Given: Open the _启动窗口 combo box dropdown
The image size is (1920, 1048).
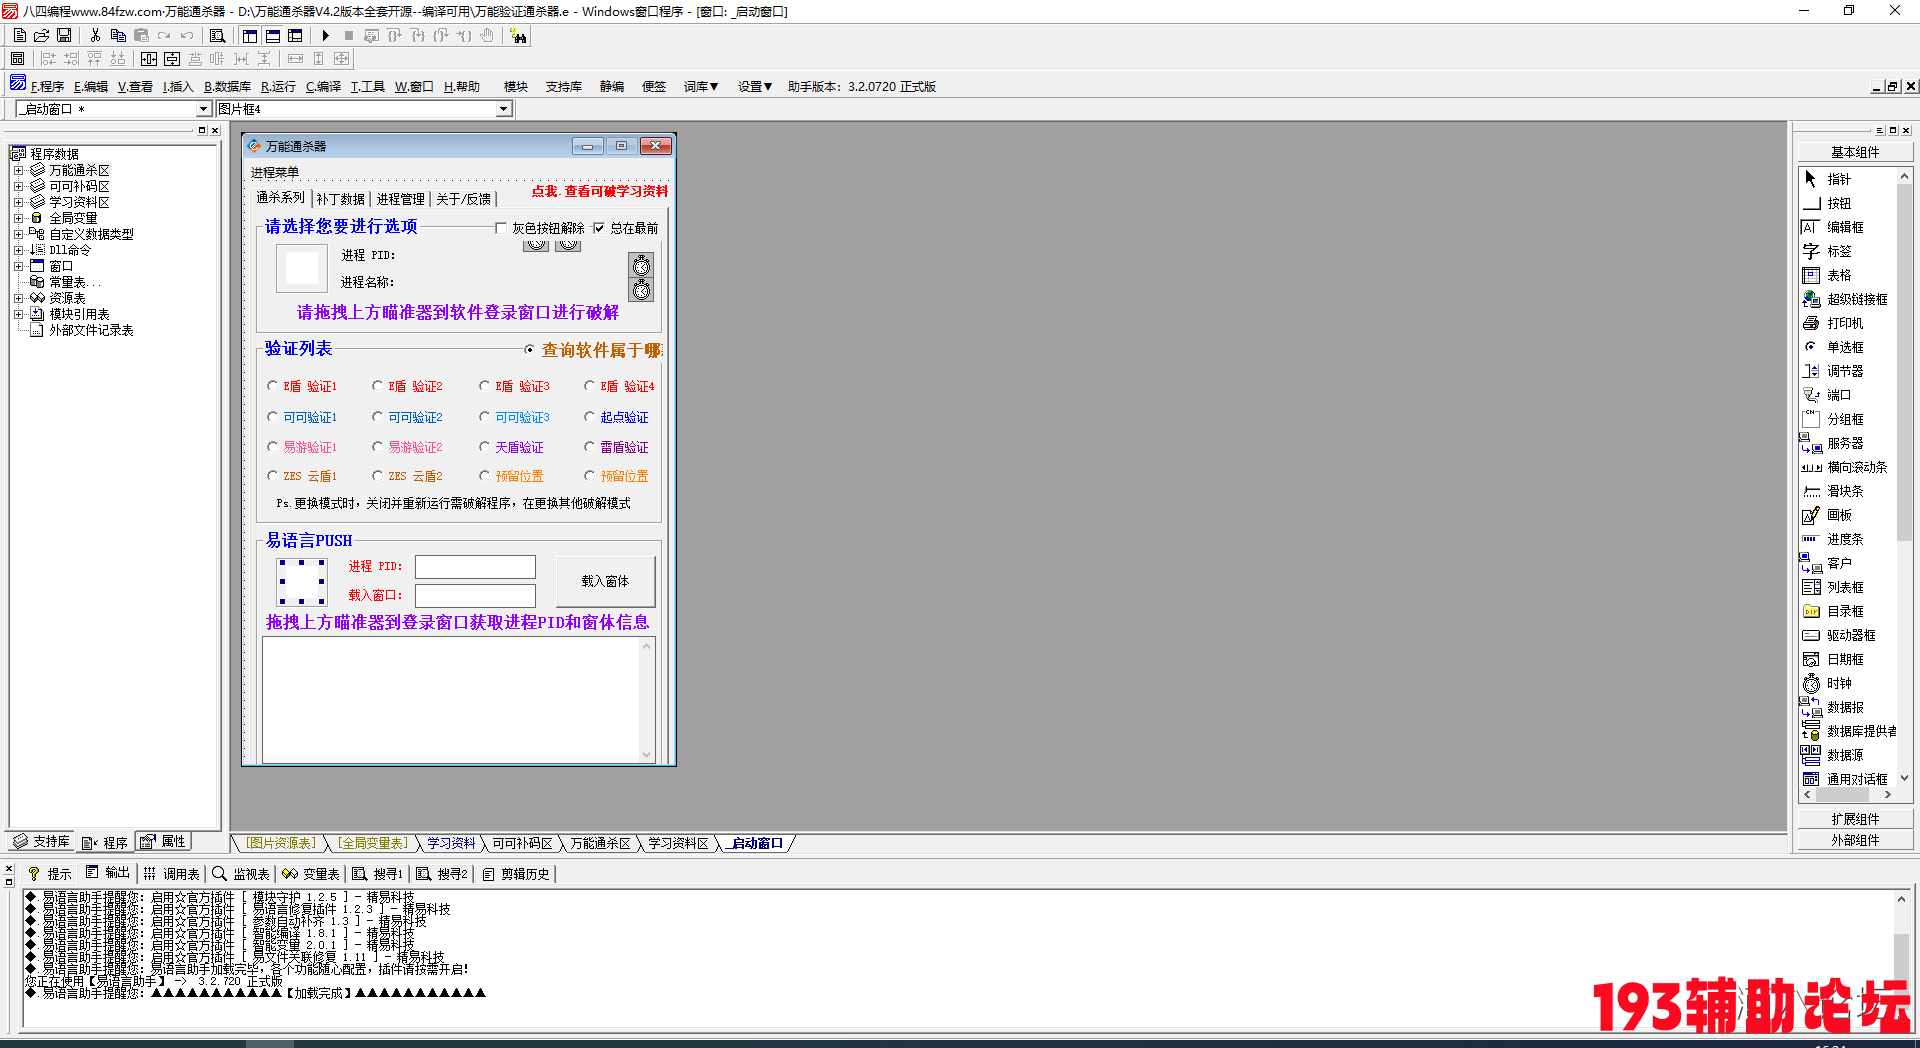Looking at the screenshot, I should point(203,109).
